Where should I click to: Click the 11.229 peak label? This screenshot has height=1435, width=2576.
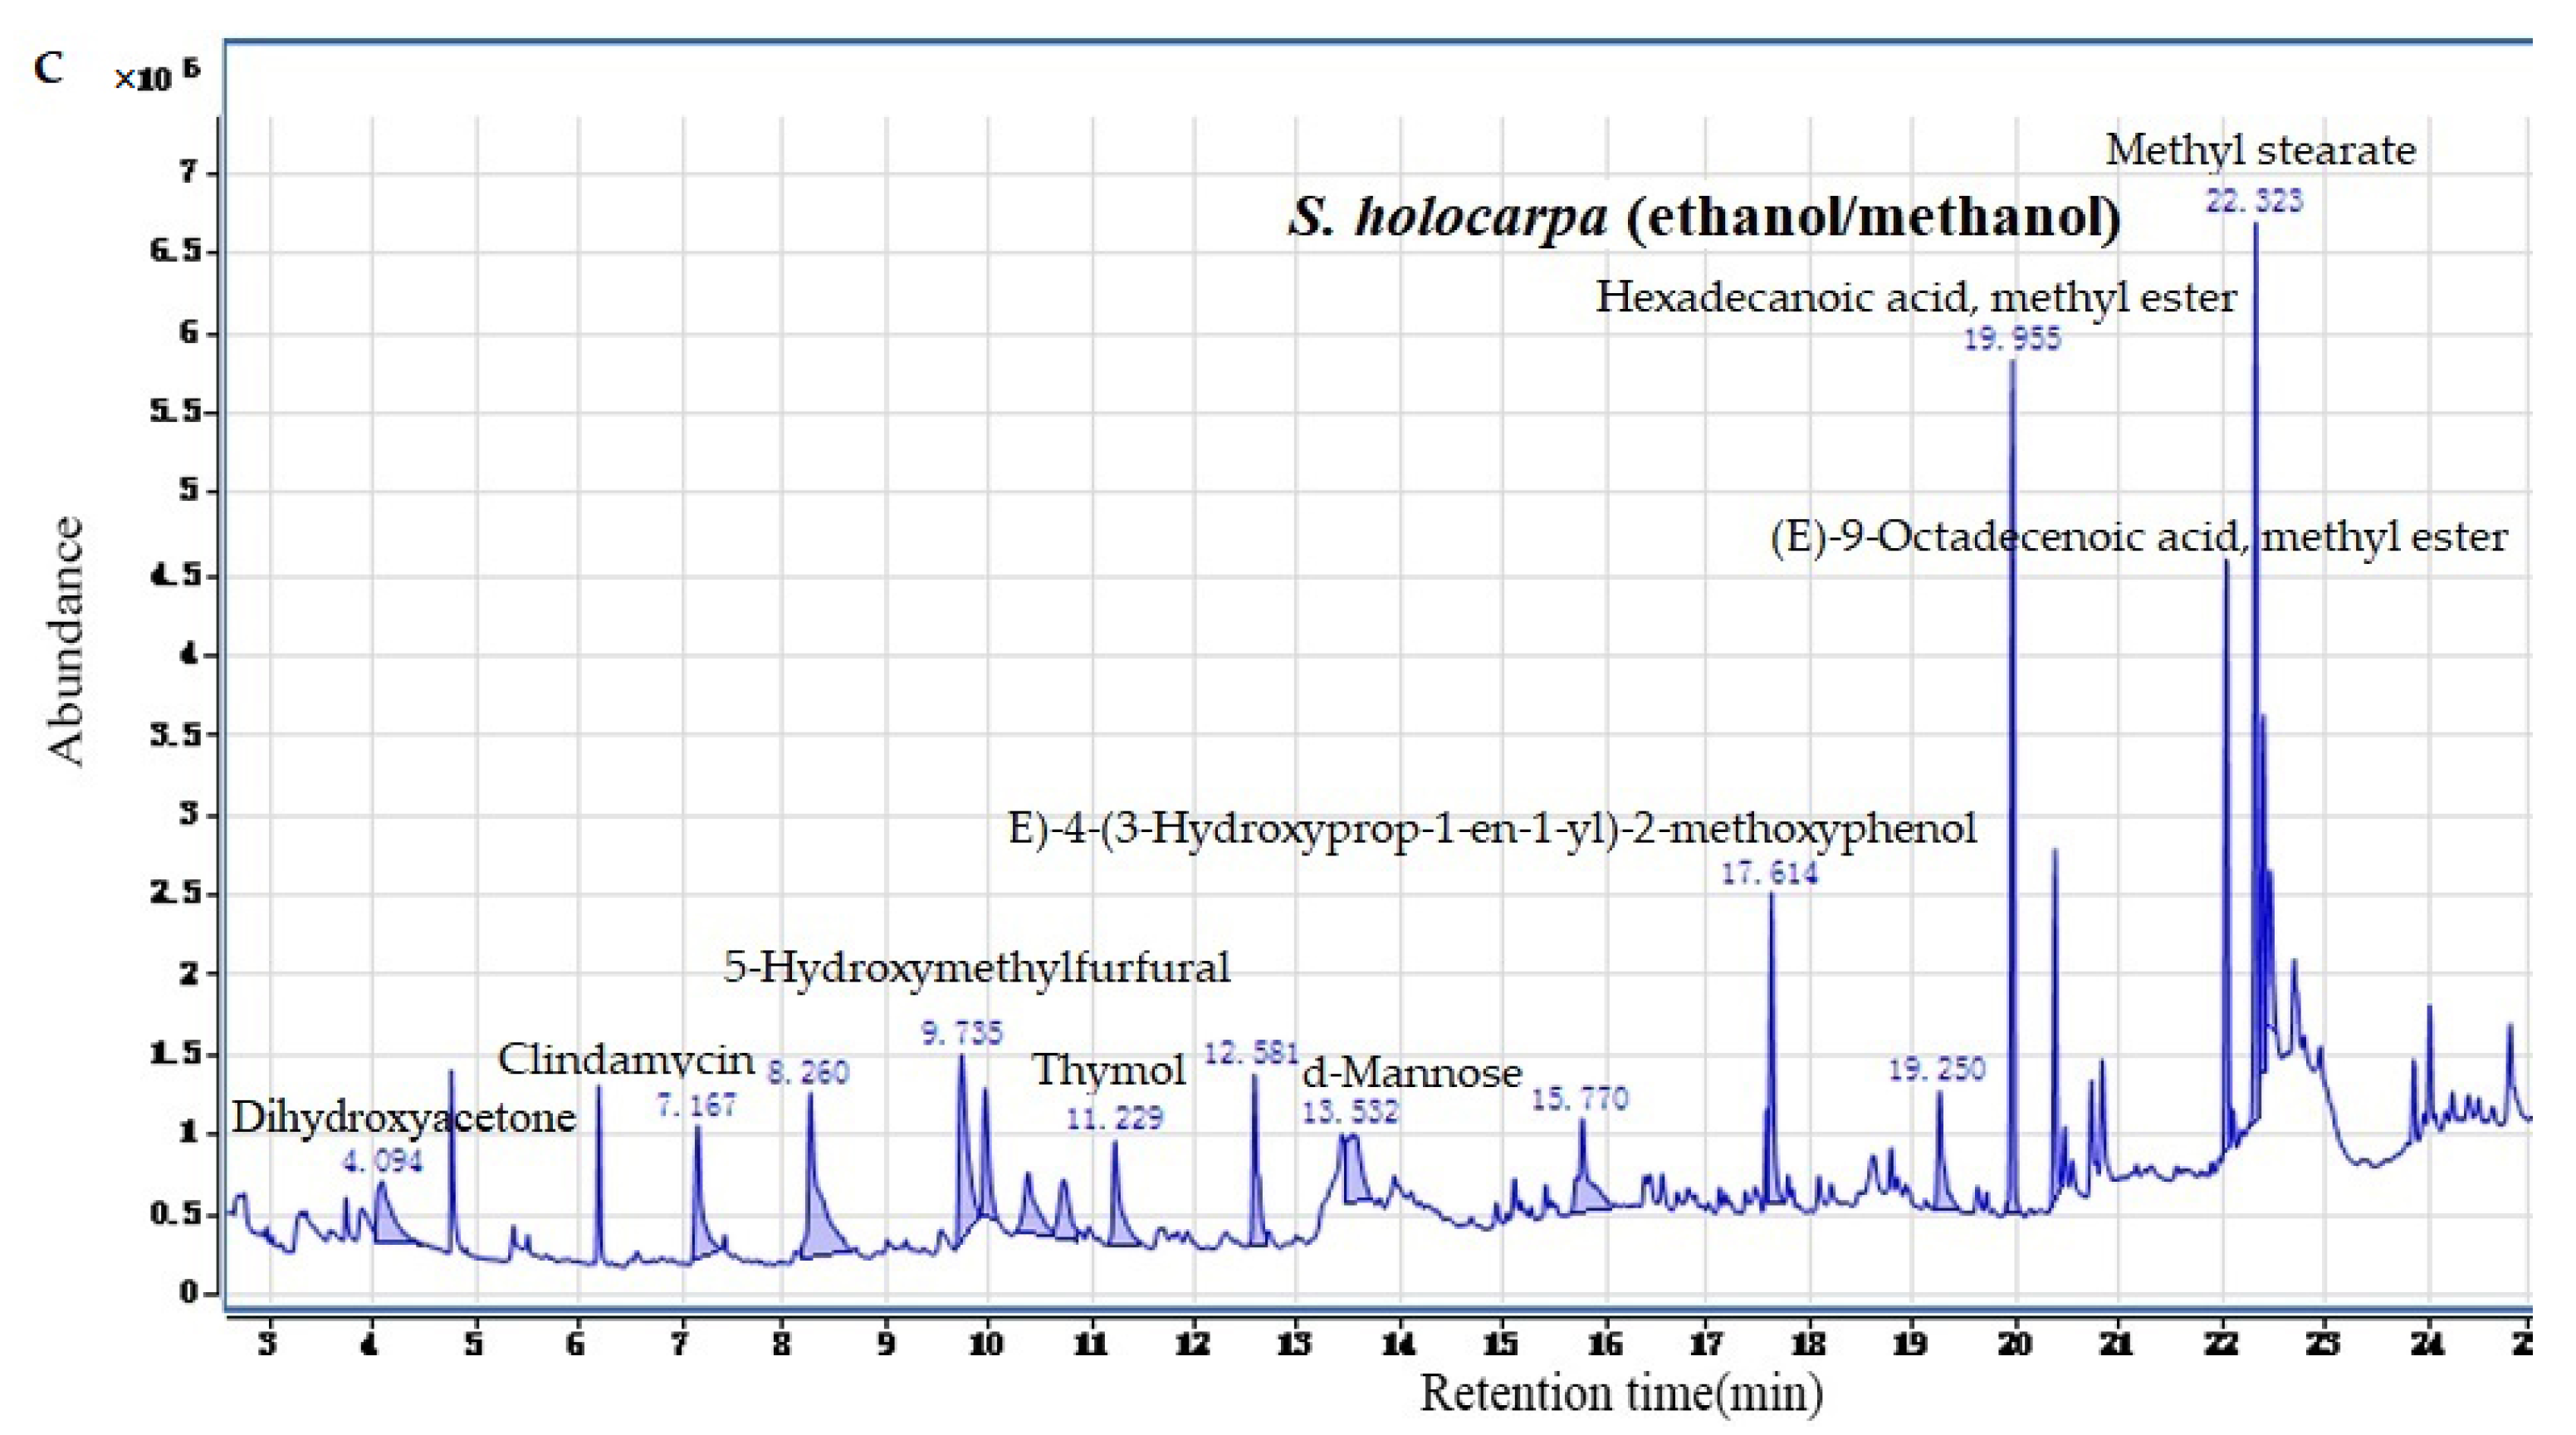coord(1114,1117)
